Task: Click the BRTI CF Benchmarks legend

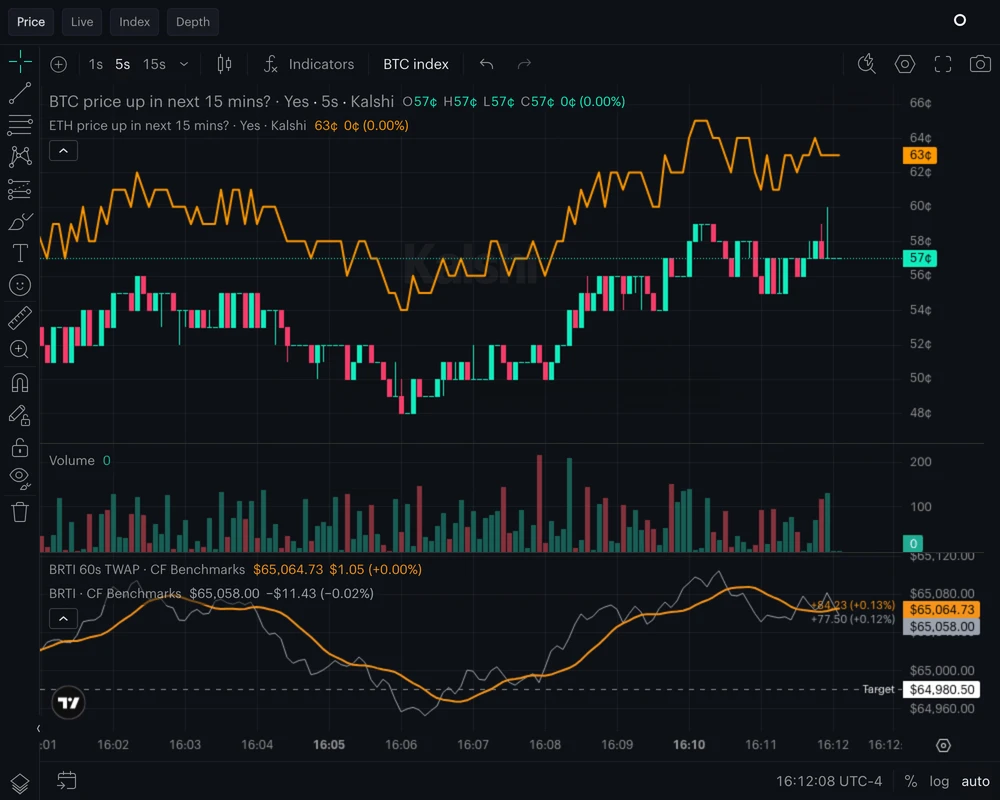Action: [115, 593]
